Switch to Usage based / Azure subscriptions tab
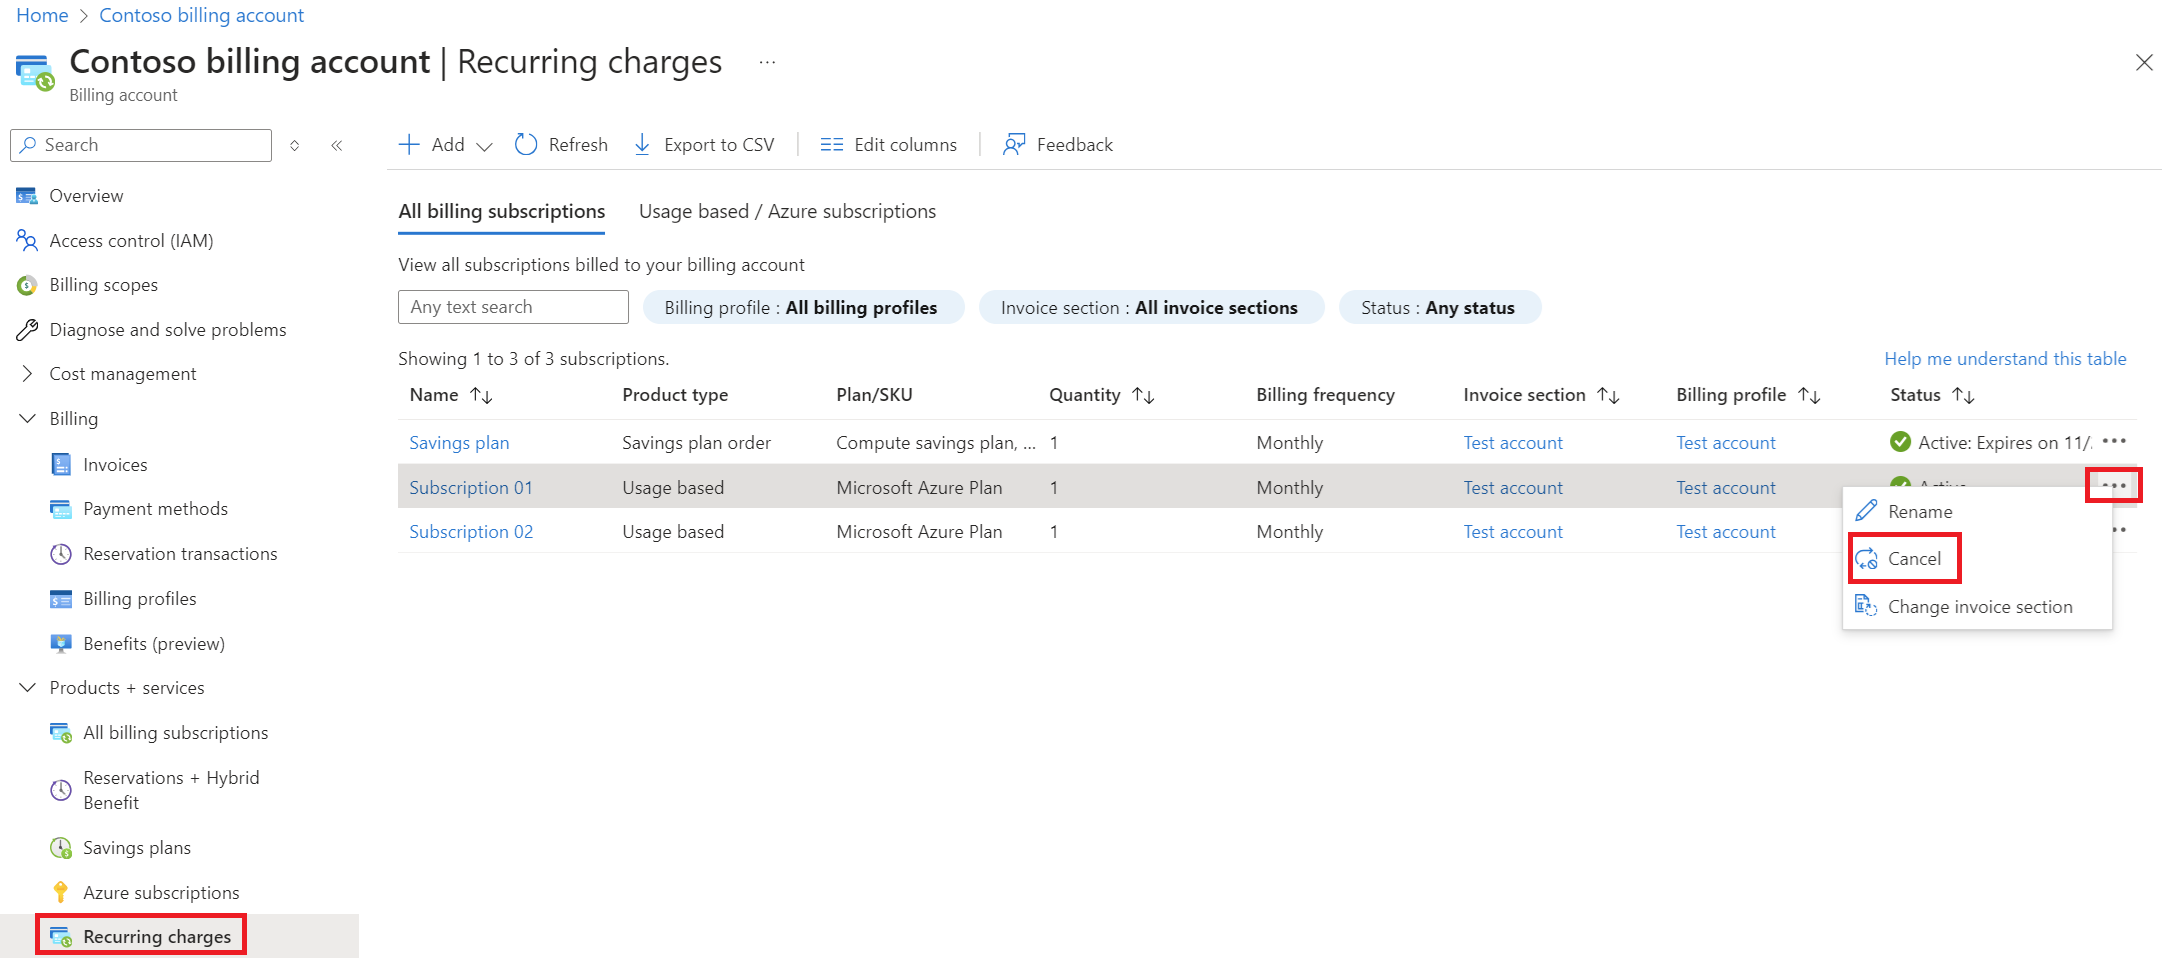 coord(787,212)
